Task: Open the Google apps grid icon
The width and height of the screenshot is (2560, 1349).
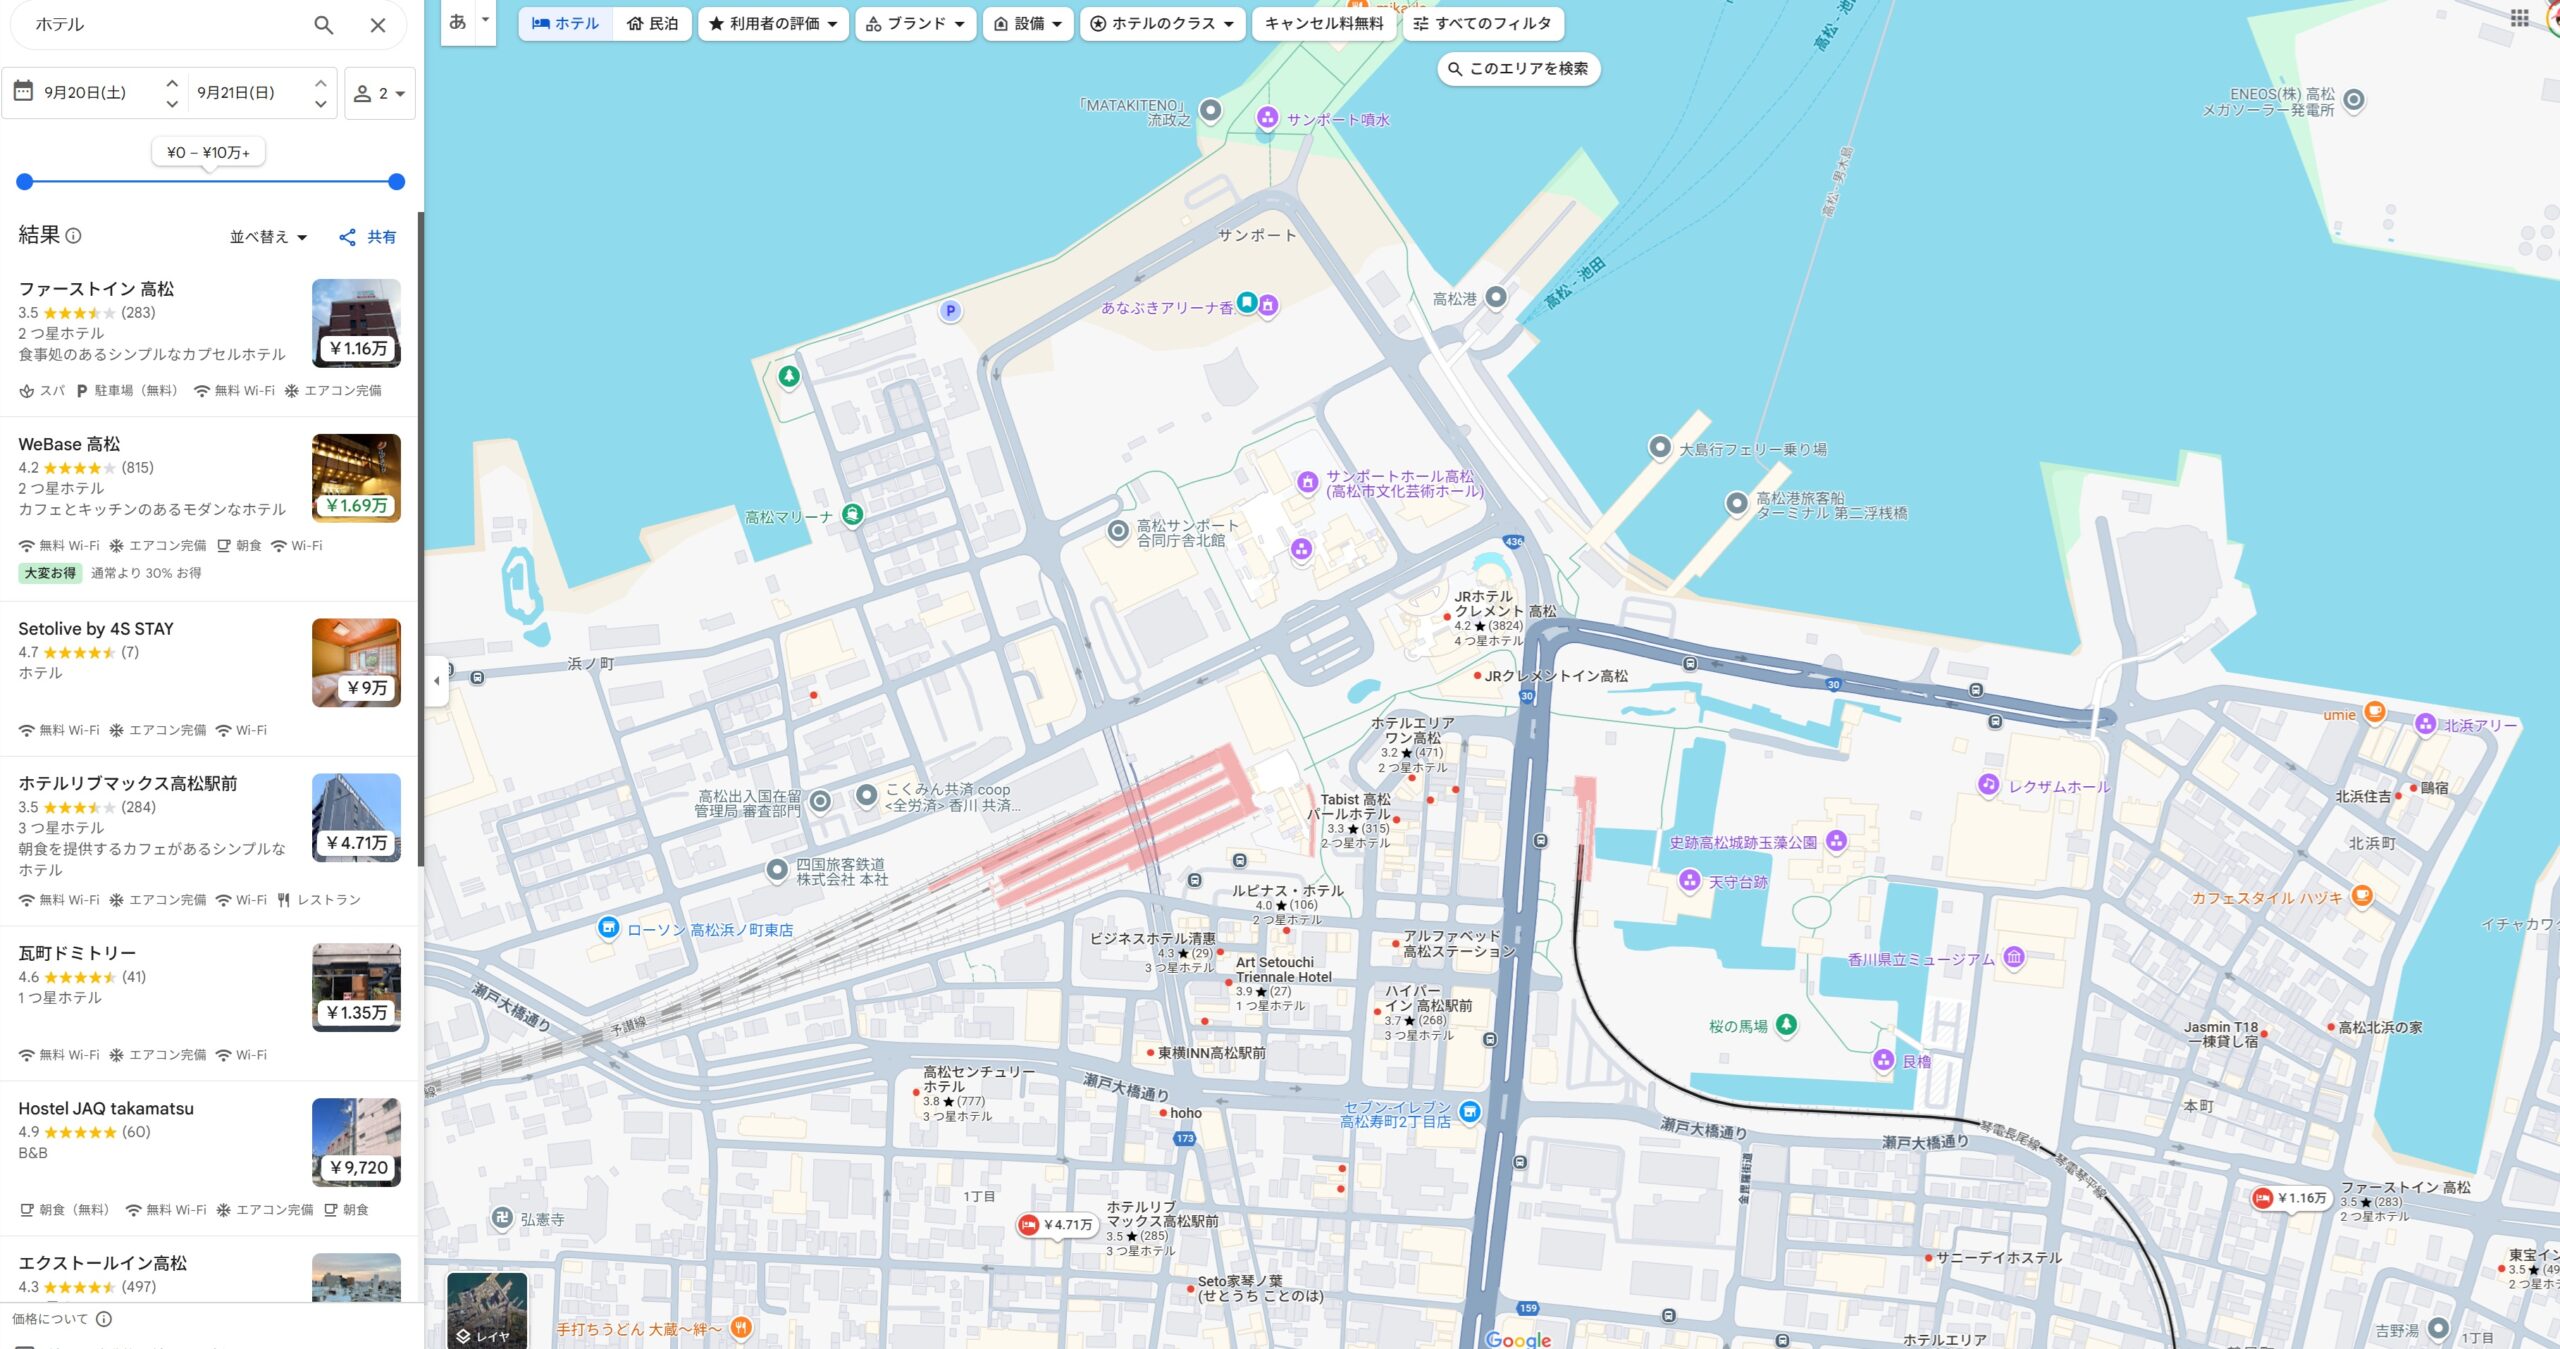Action: click(x=2519, y=18)
